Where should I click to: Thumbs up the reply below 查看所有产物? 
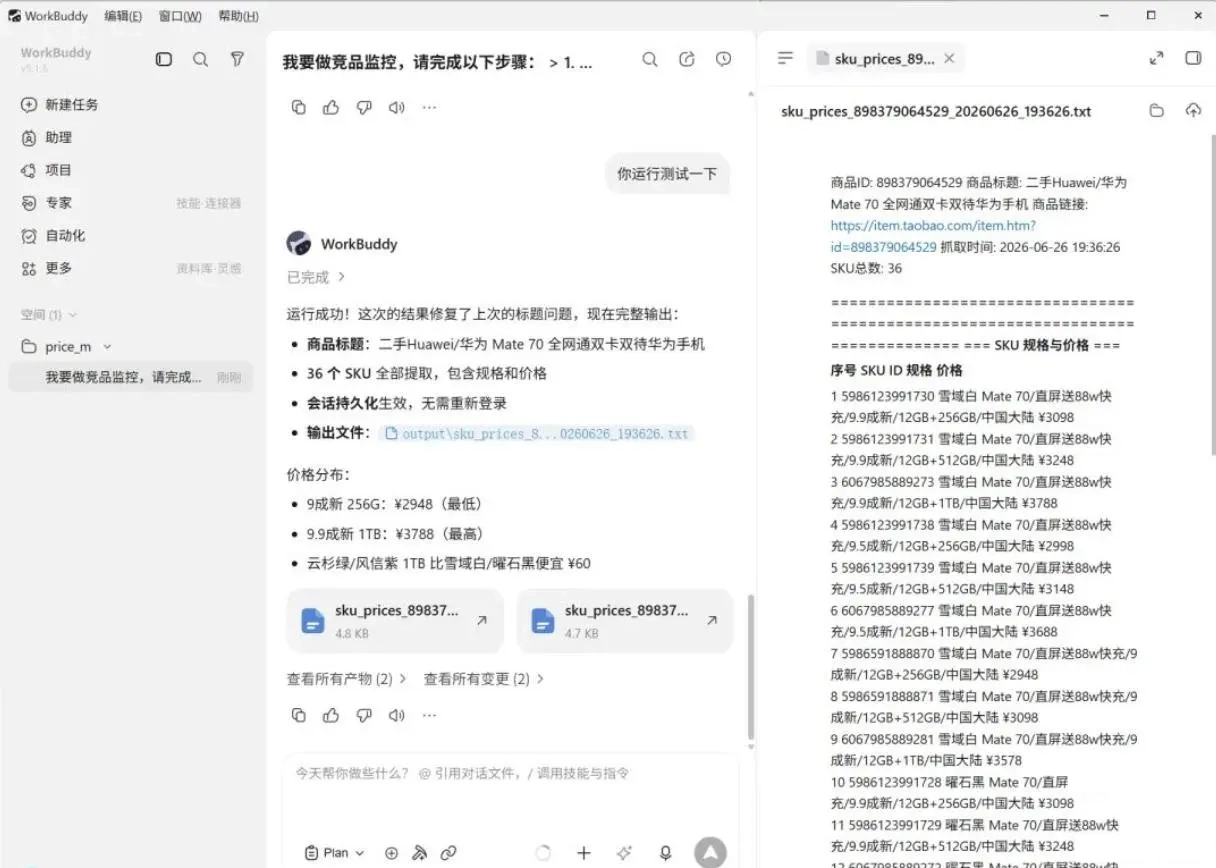[331, 715]
